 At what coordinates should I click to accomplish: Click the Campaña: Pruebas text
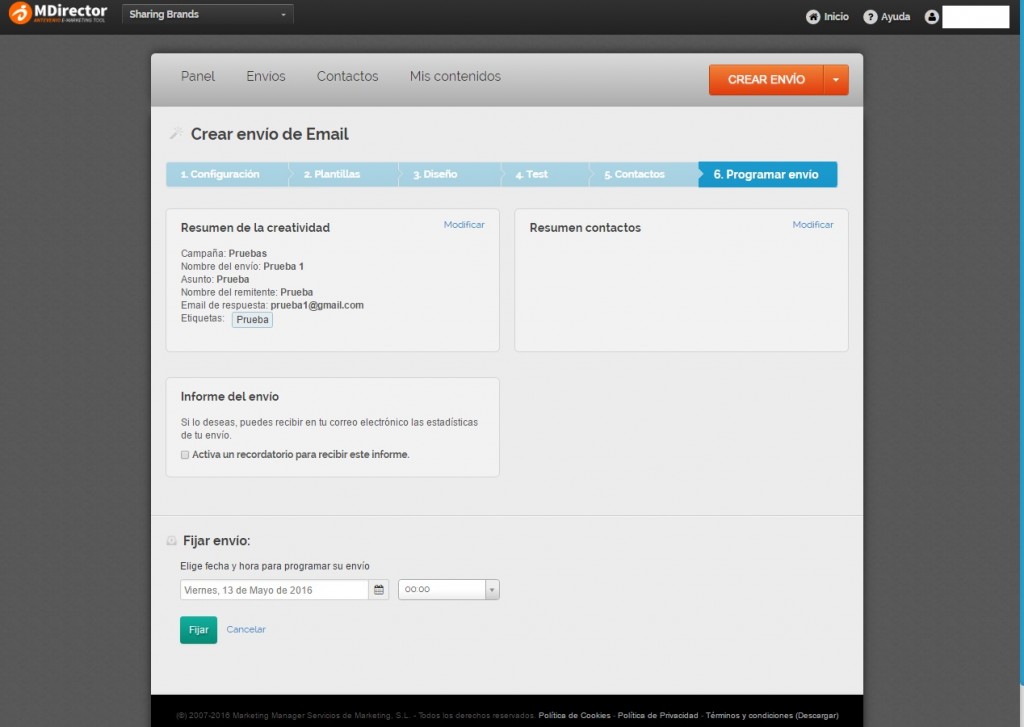(224, 253)
